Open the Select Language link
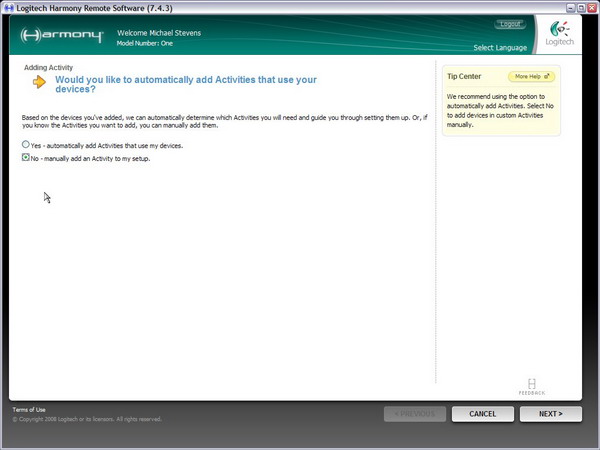The height and width of the screenshot is (450, 600). [500, 48]
